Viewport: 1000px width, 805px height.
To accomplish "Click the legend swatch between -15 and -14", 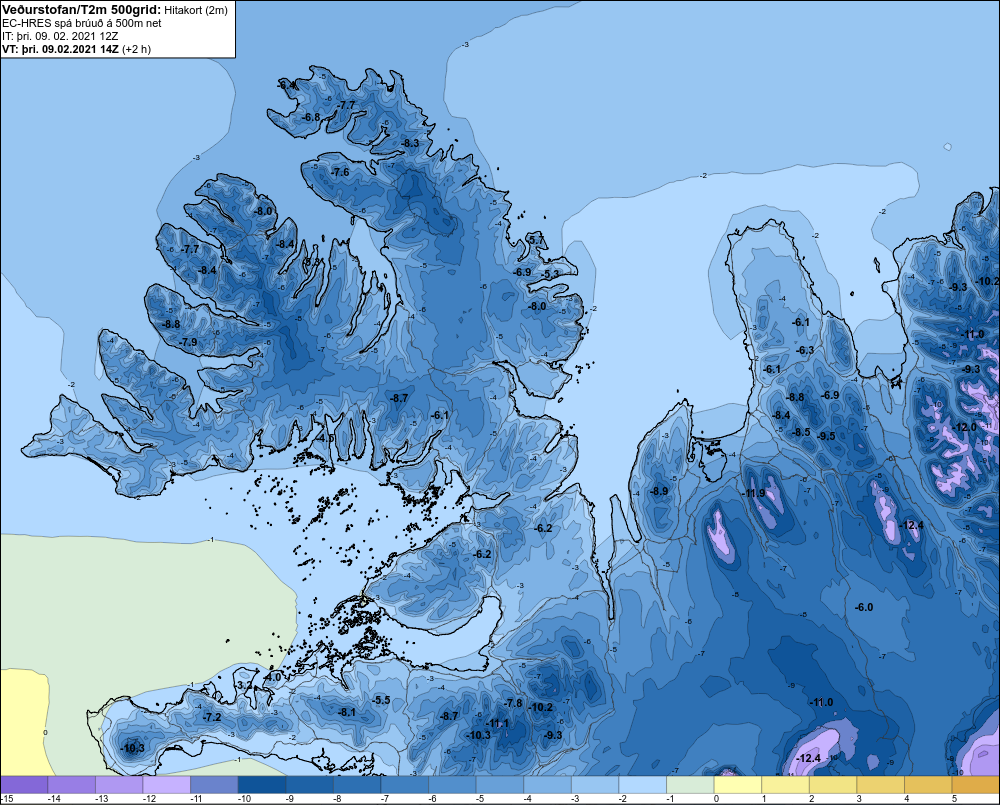I will click(x=24, y=785).
